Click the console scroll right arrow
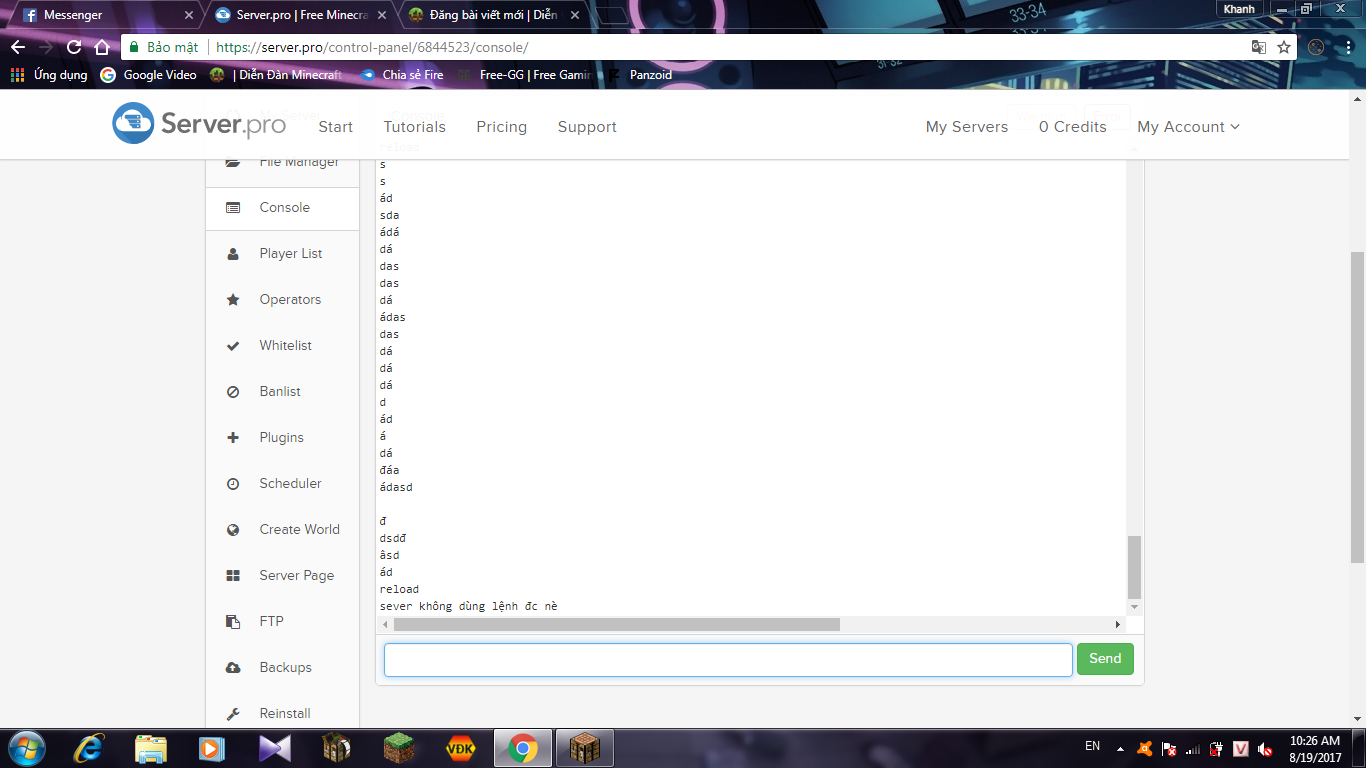Image resolution: width=1366 pixels, height=768 pixels. click(x=1118, y=625)
